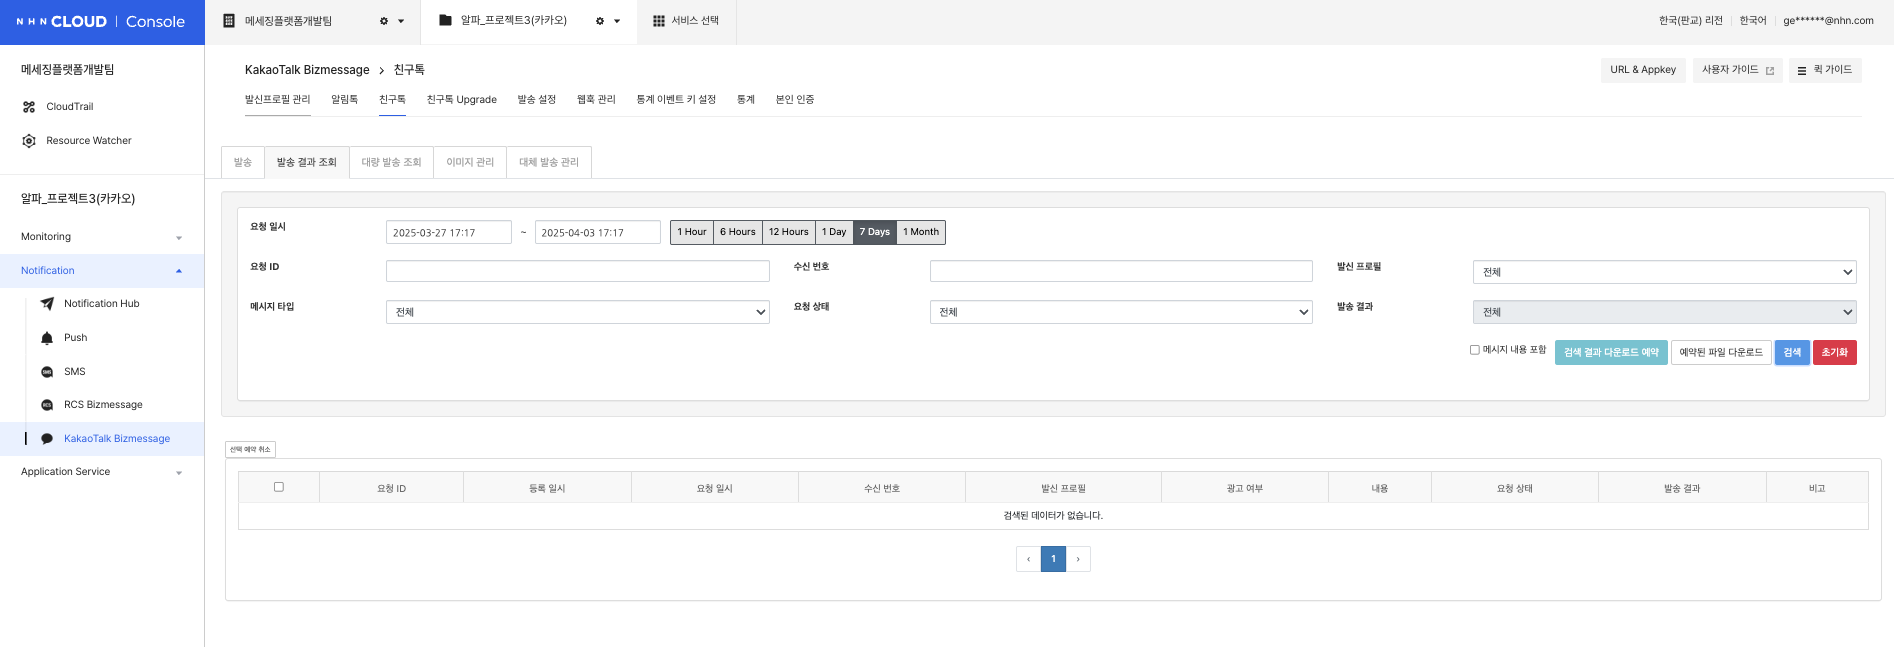
Task: Click the 한국(판교) 리전 region selector
Action: tap(1691, 21)
